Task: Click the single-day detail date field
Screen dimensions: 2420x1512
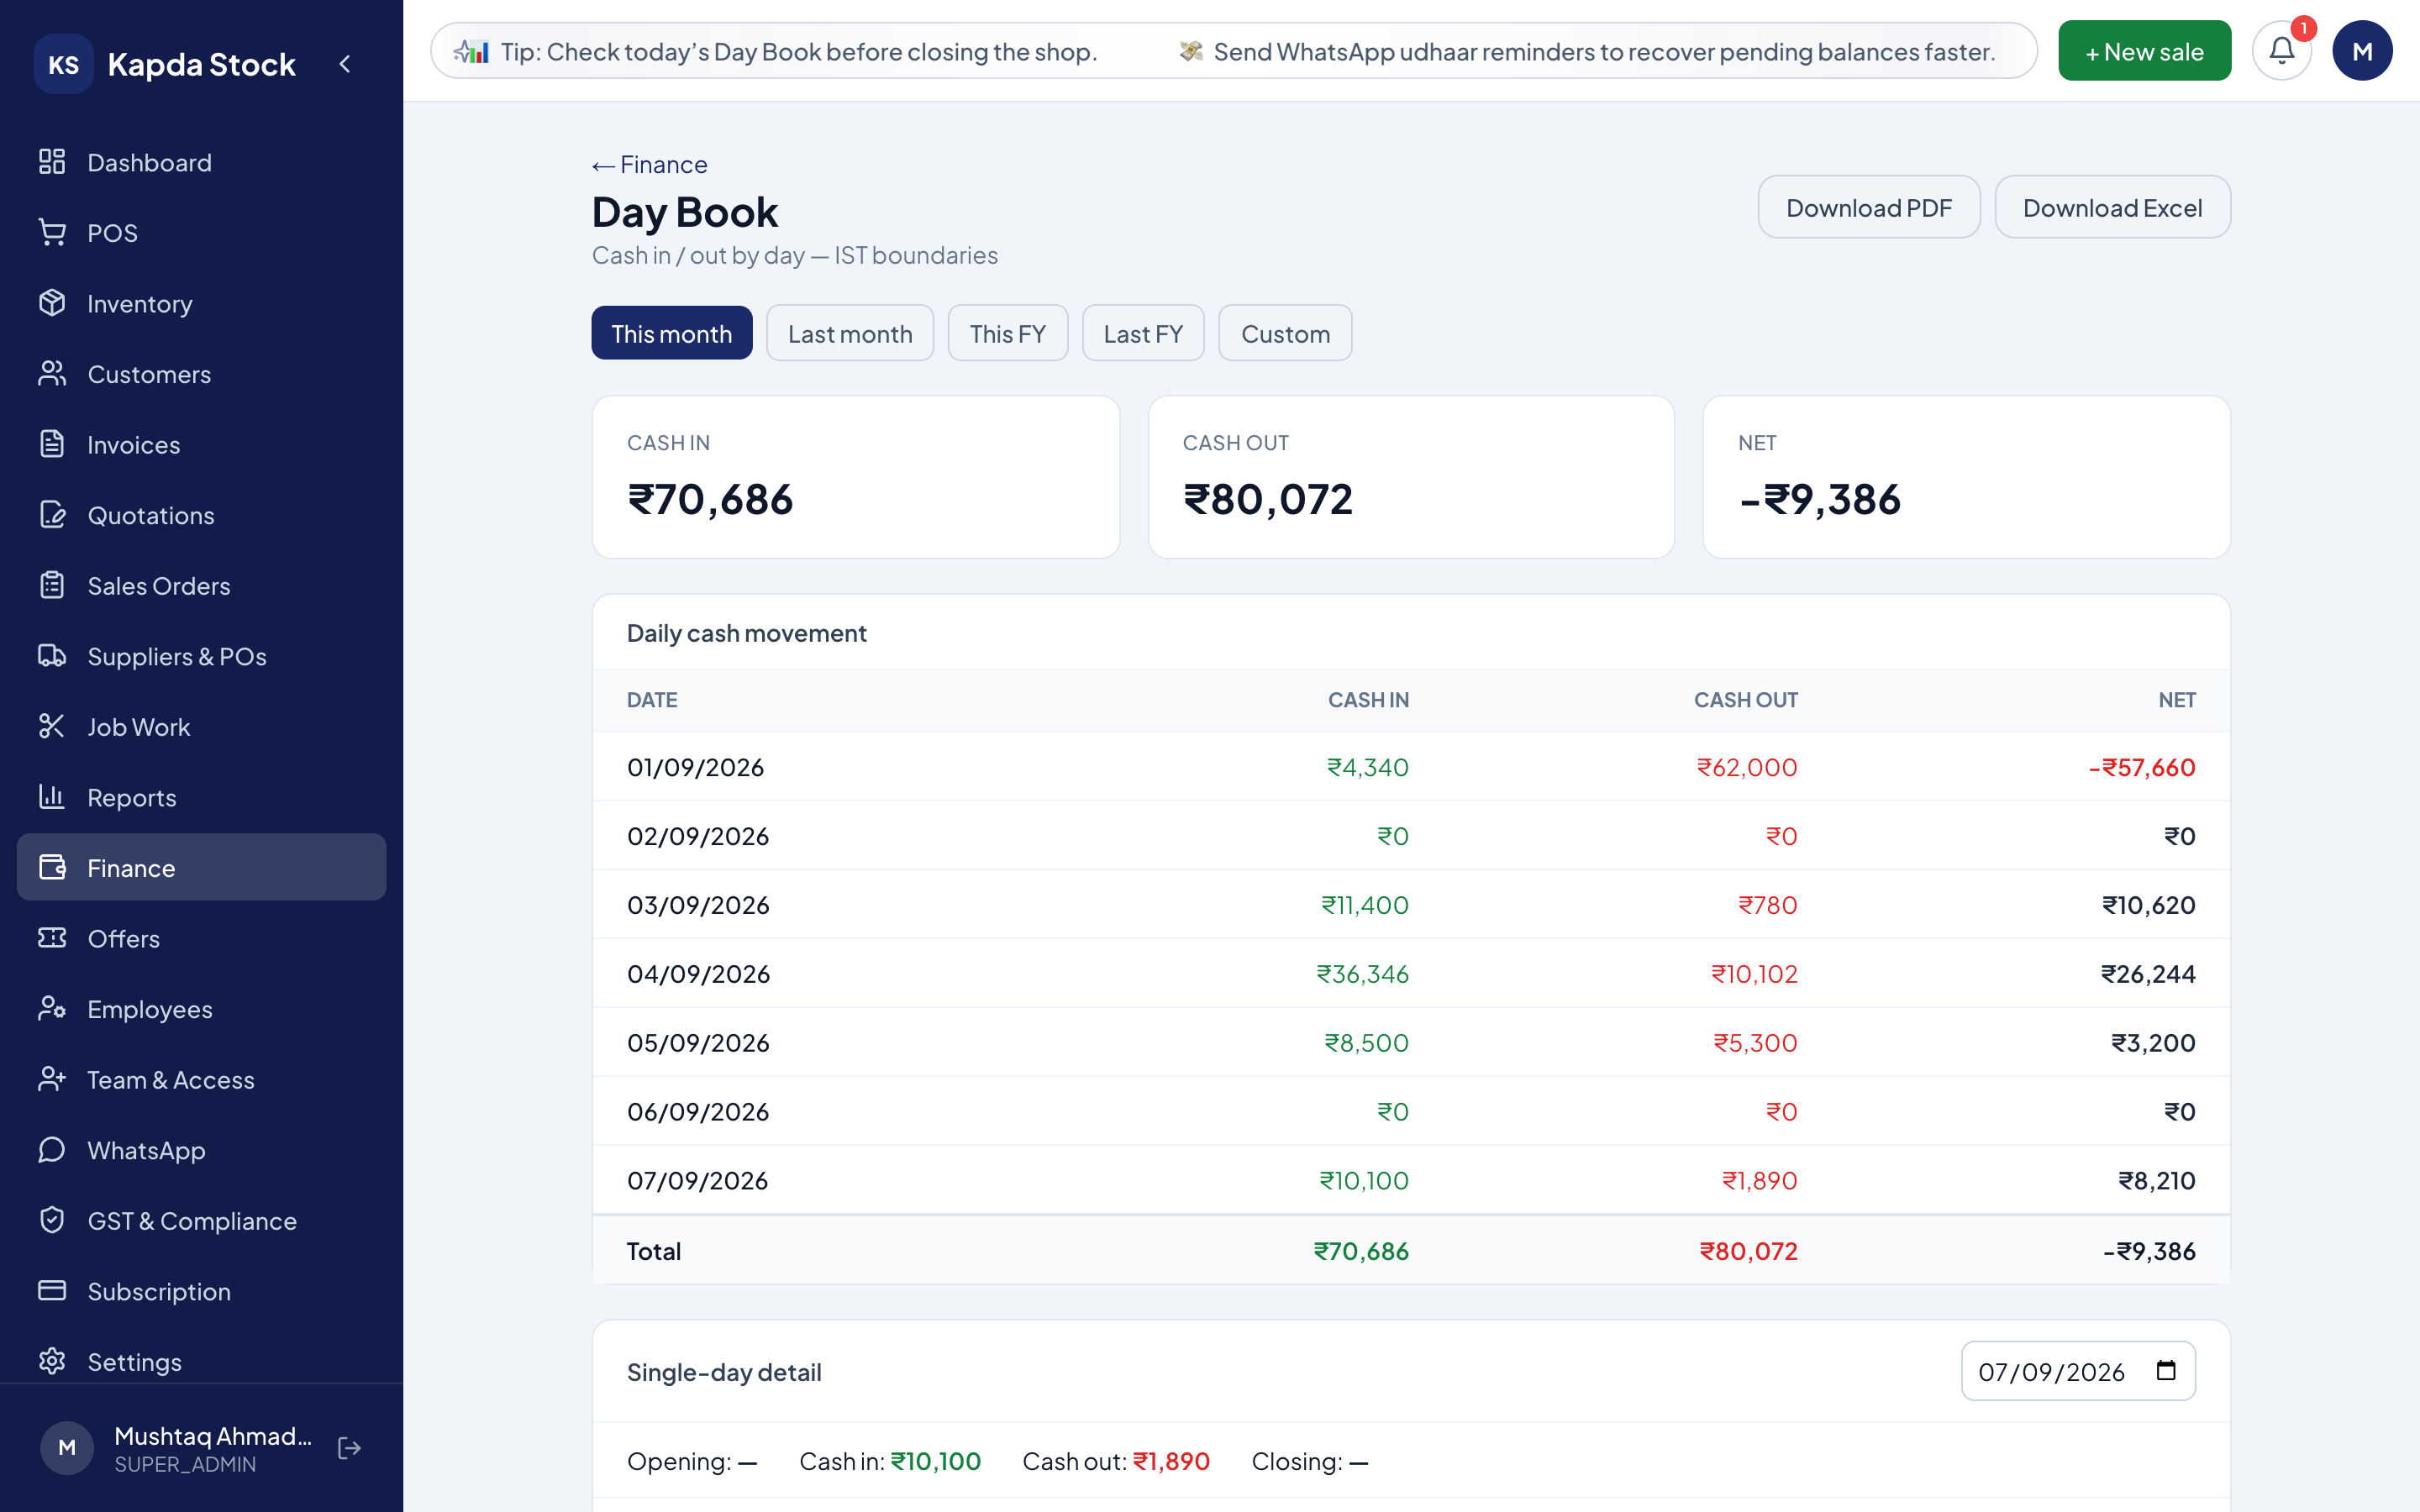Action: click(2078, 1371)
